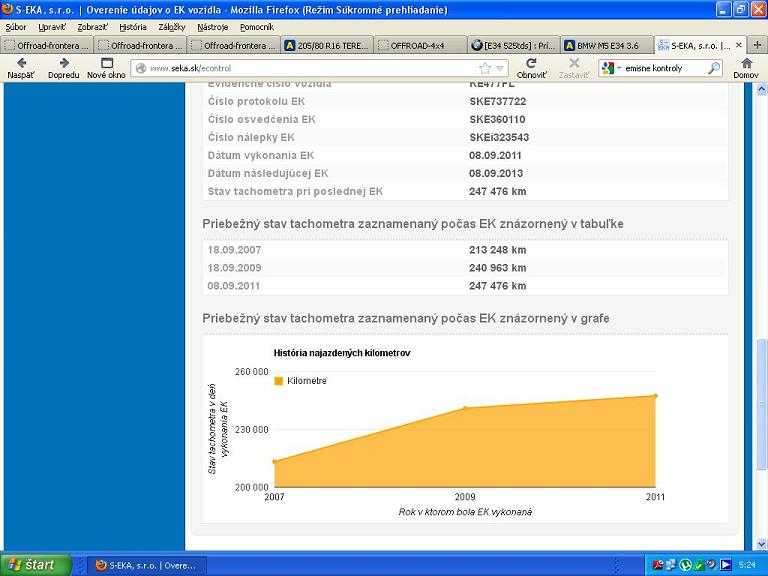Click the vertical scrollbar thumb
768x576 pixels.
762,404
